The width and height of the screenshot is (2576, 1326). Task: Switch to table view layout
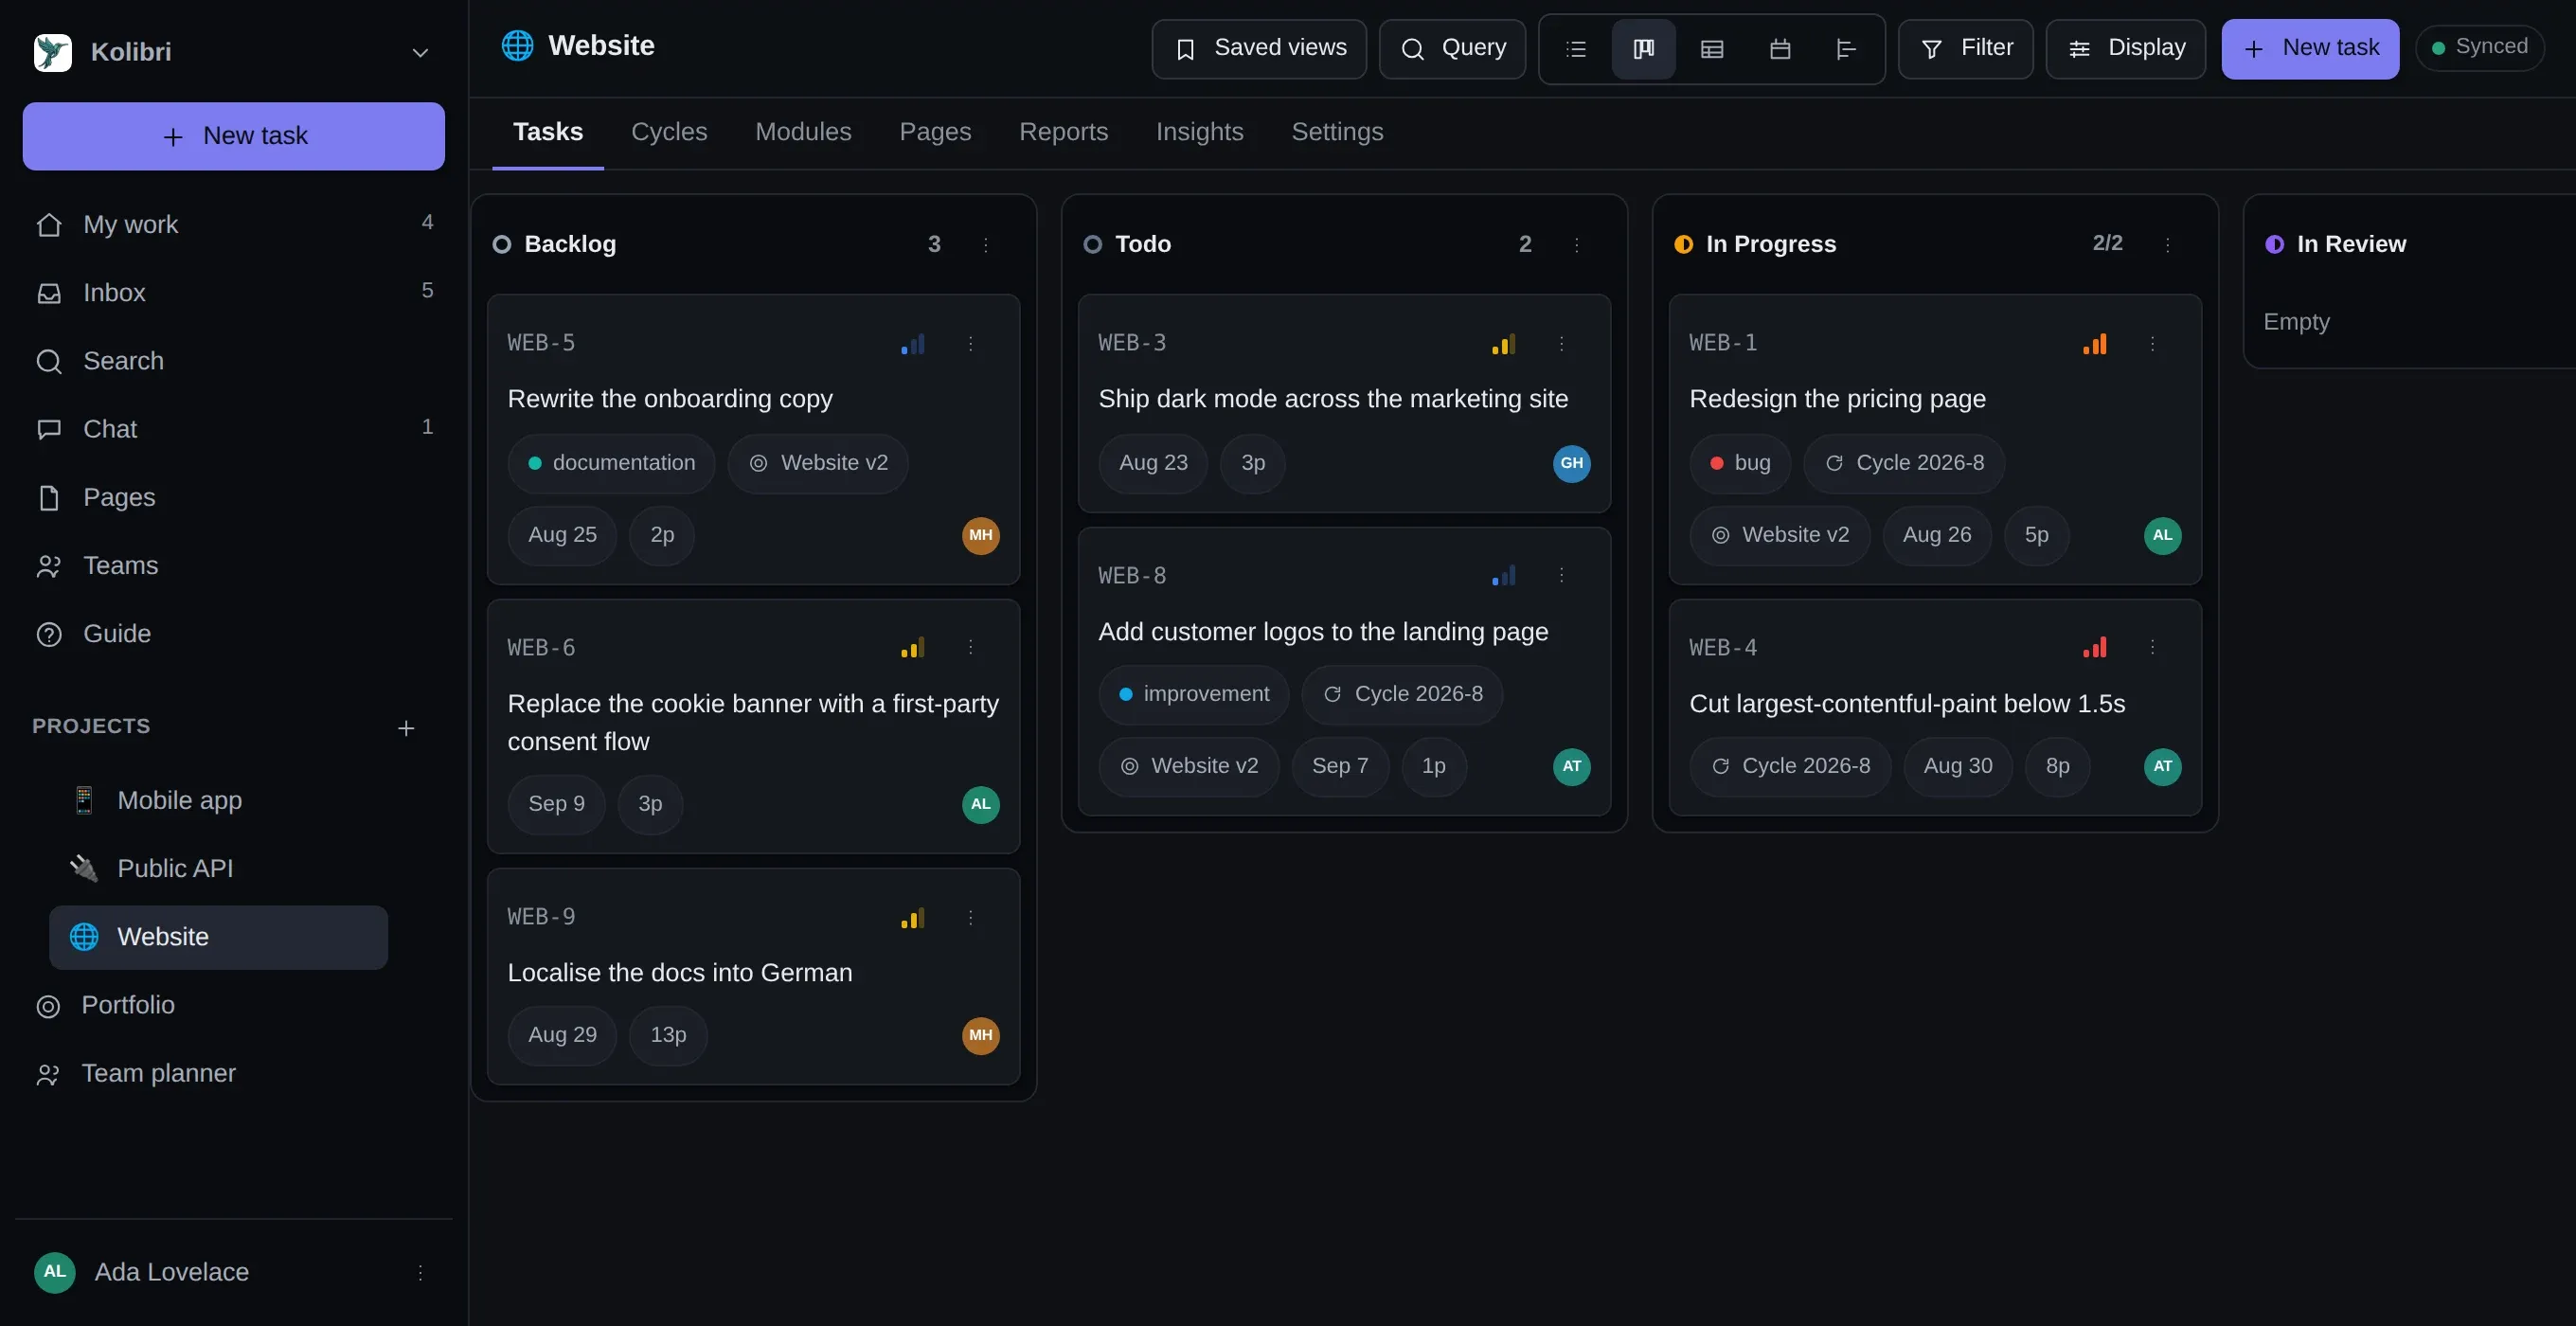coord(1712,49)
